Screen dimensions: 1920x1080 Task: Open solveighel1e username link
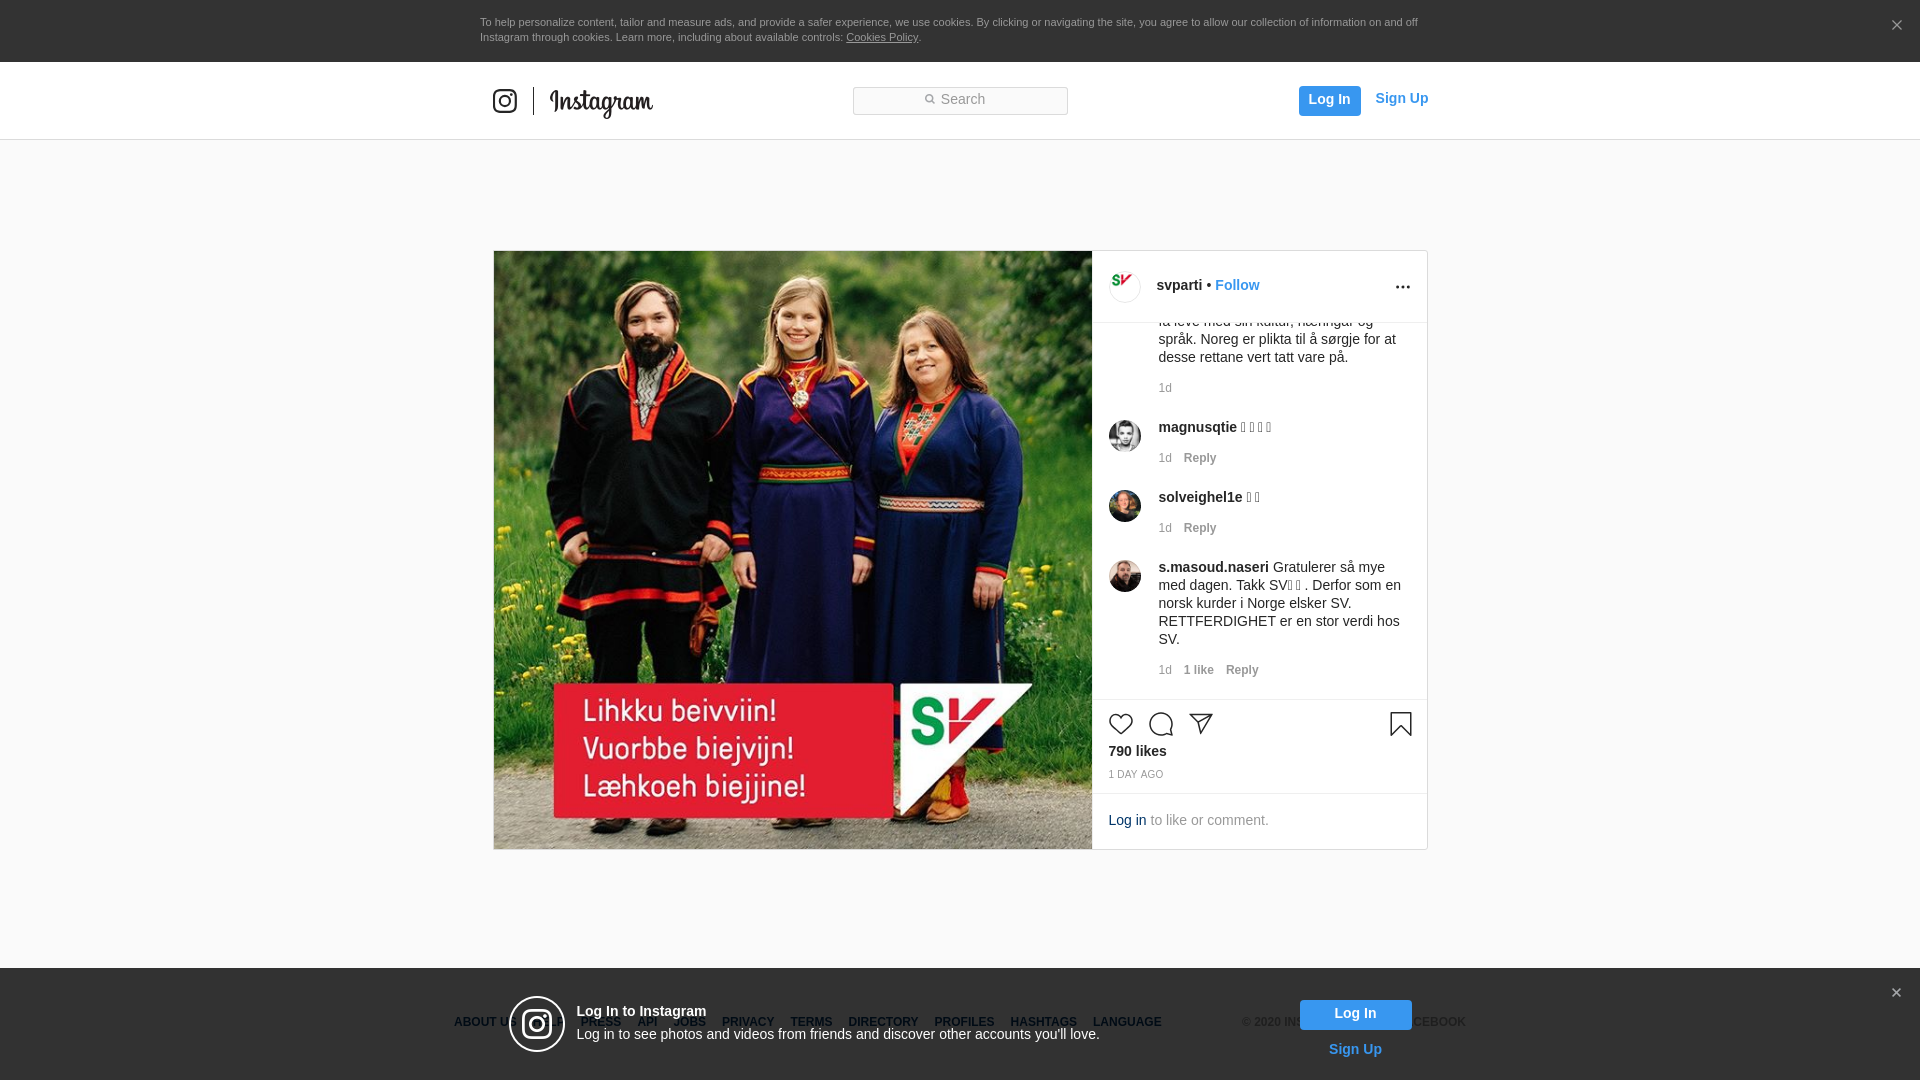1200,497
